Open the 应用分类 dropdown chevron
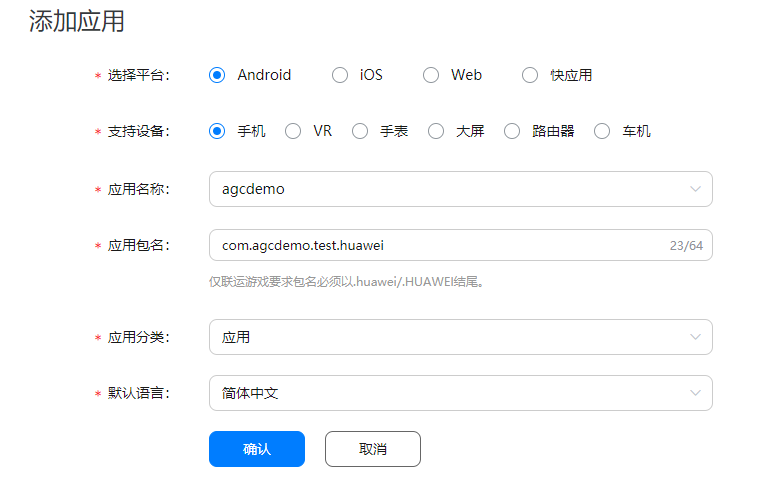 point(695,337)
